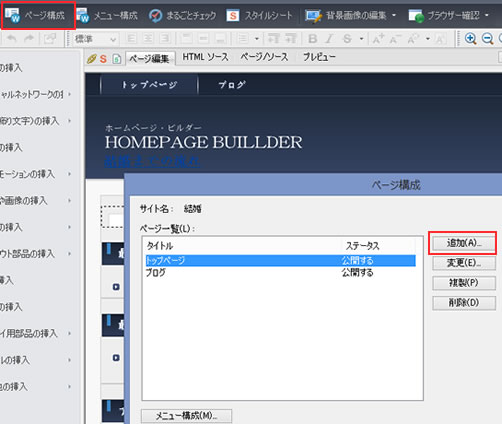This screenshot has width=502, height=424.
Task: Expand ウト部品の挿入 submenu arrow
Action: tap(69, 254)
